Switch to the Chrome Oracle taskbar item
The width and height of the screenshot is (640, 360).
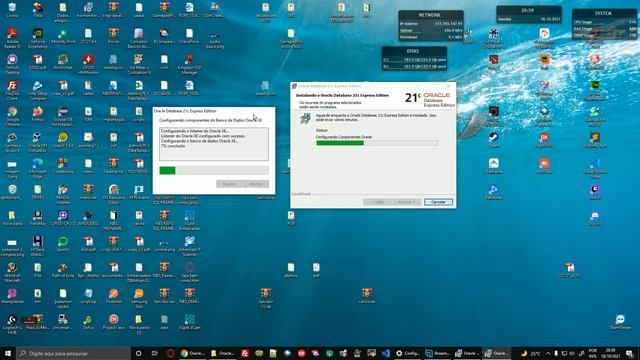point(192,353)
